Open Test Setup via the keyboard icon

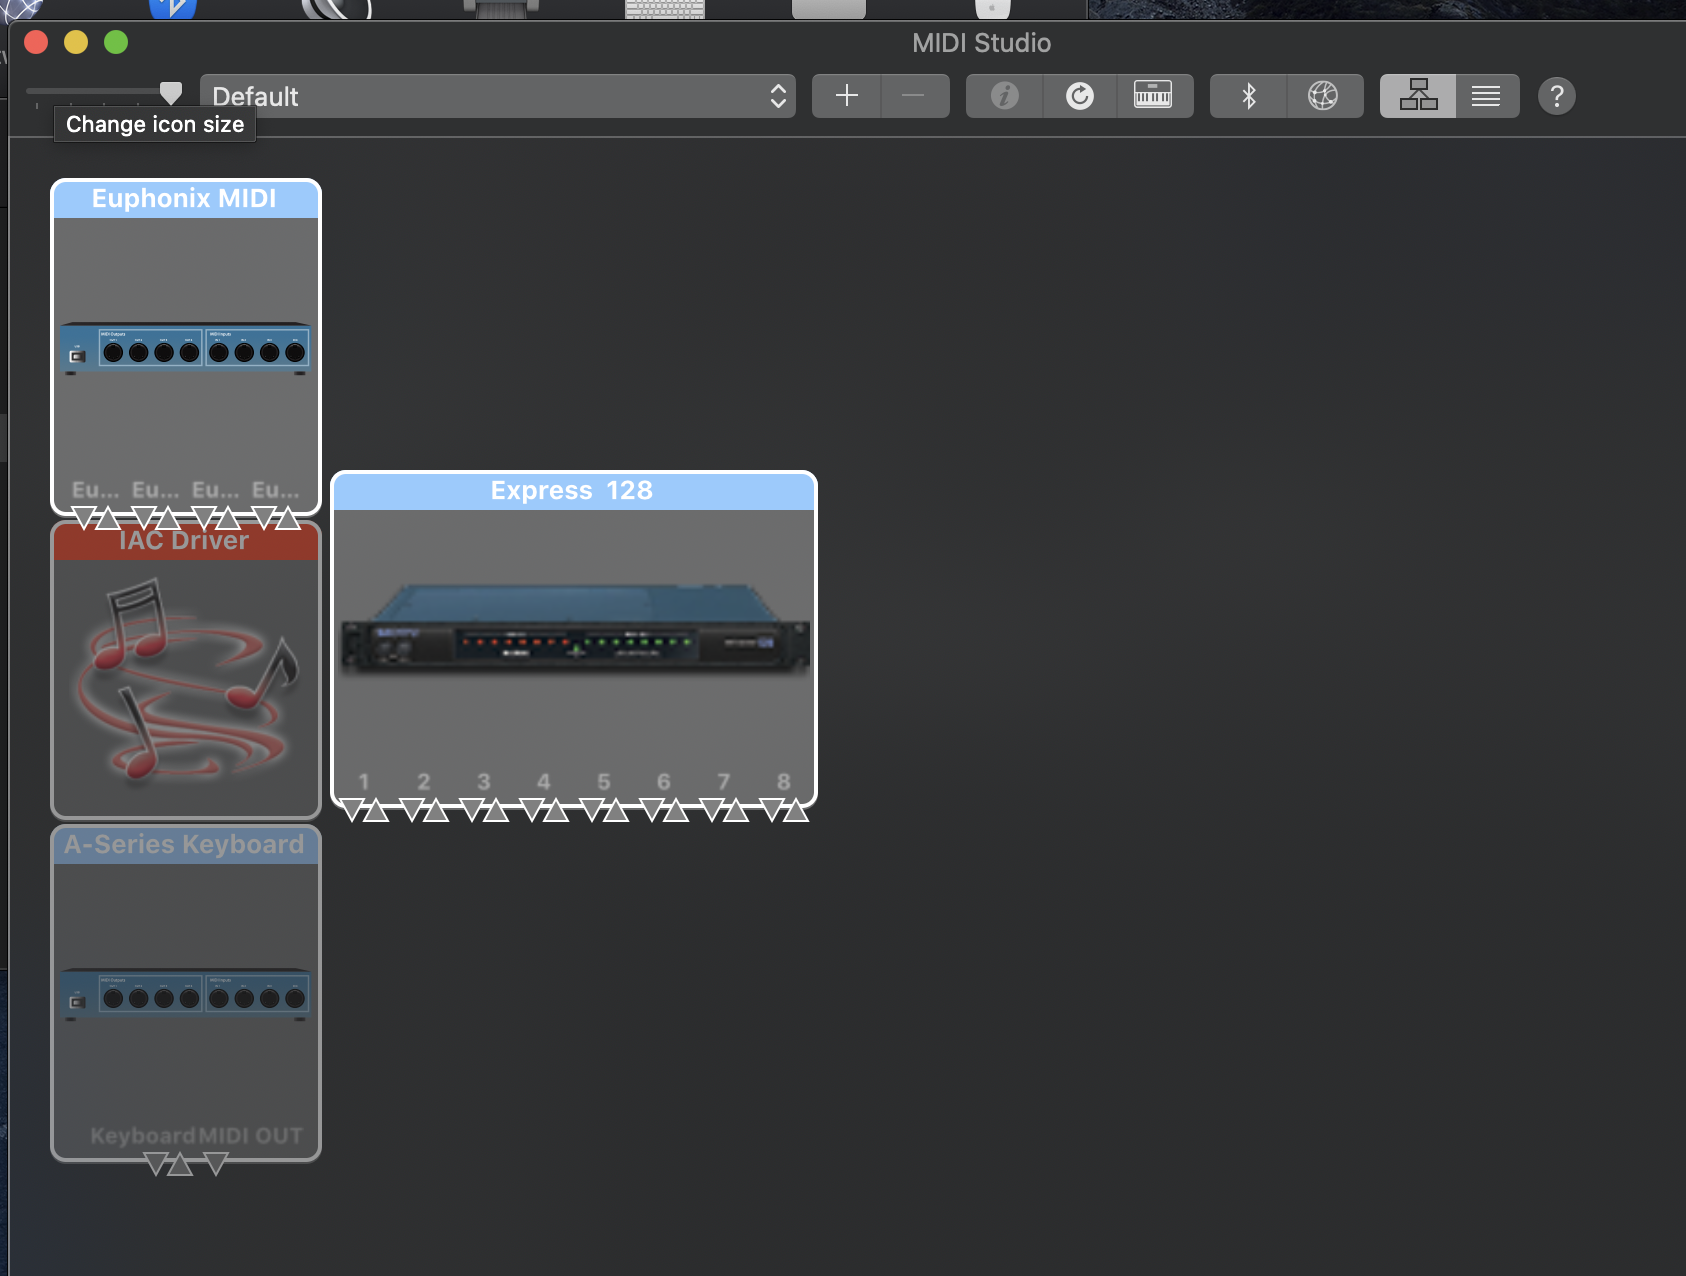[1154, 96]
